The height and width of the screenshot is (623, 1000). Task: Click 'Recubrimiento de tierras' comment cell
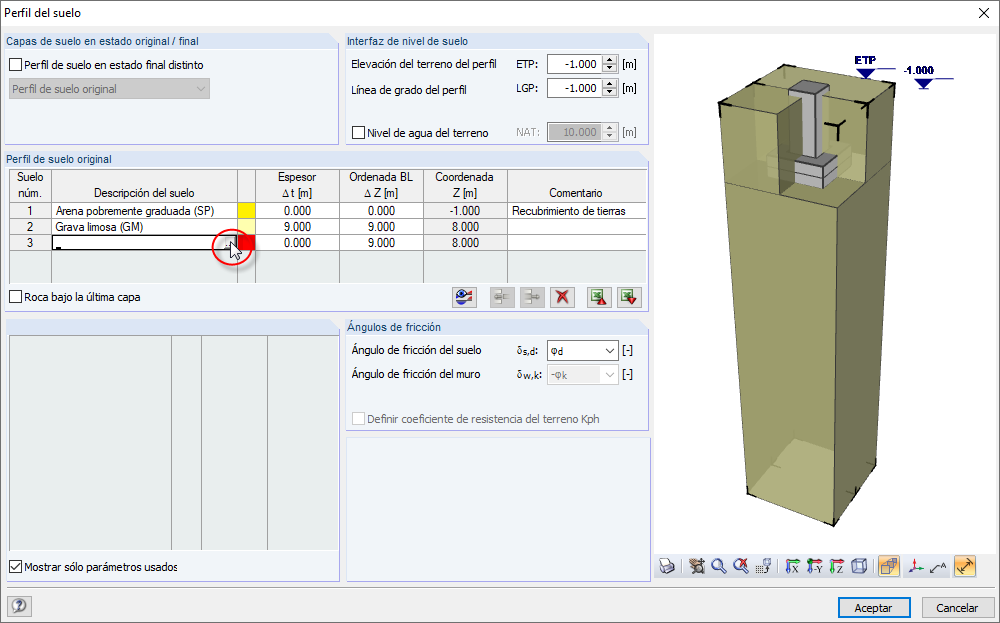pyautogui.click(x=577, y=210)
